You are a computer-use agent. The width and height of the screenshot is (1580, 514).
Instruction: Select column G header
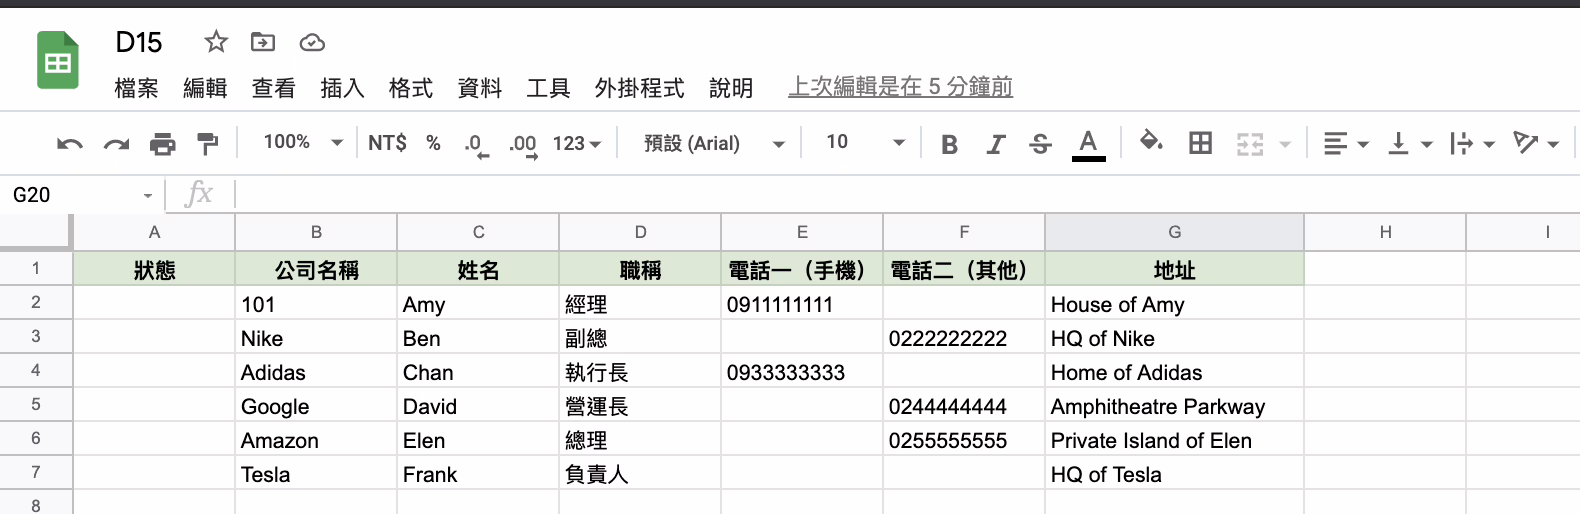(1174, 232)
